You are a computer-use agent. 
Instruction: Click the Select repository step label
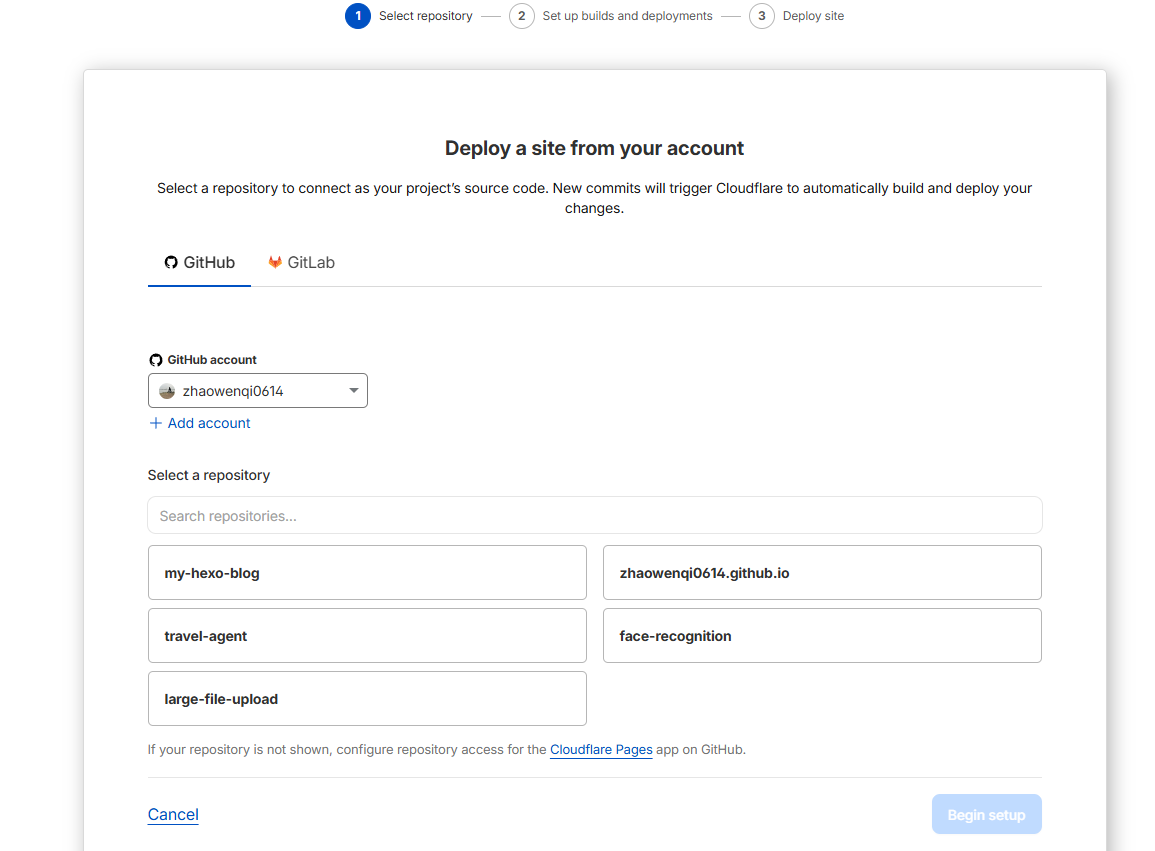point(426,16)
